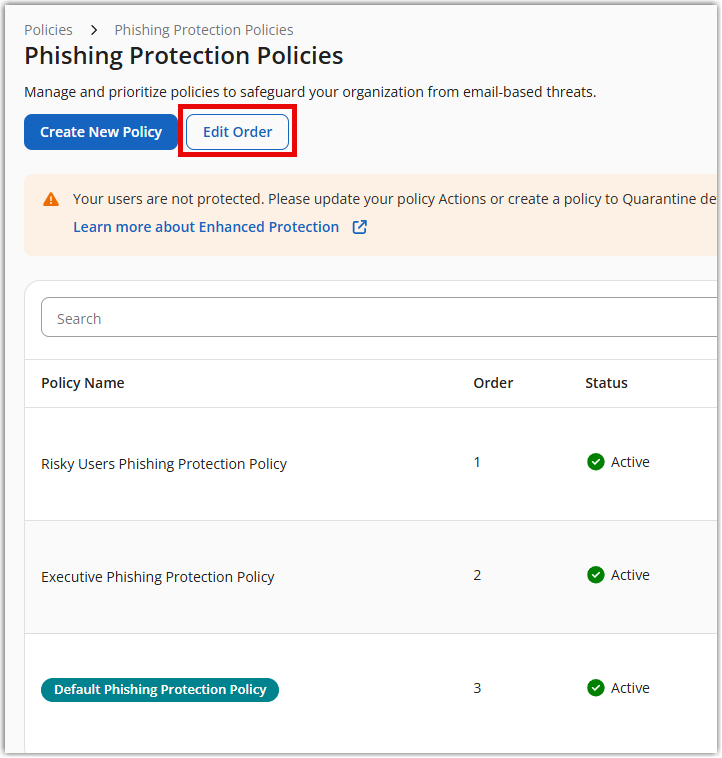The width and height of the screenshot is (722, 758).
Task: Click the orange warning triangle icon
Action: click(51, 199)
